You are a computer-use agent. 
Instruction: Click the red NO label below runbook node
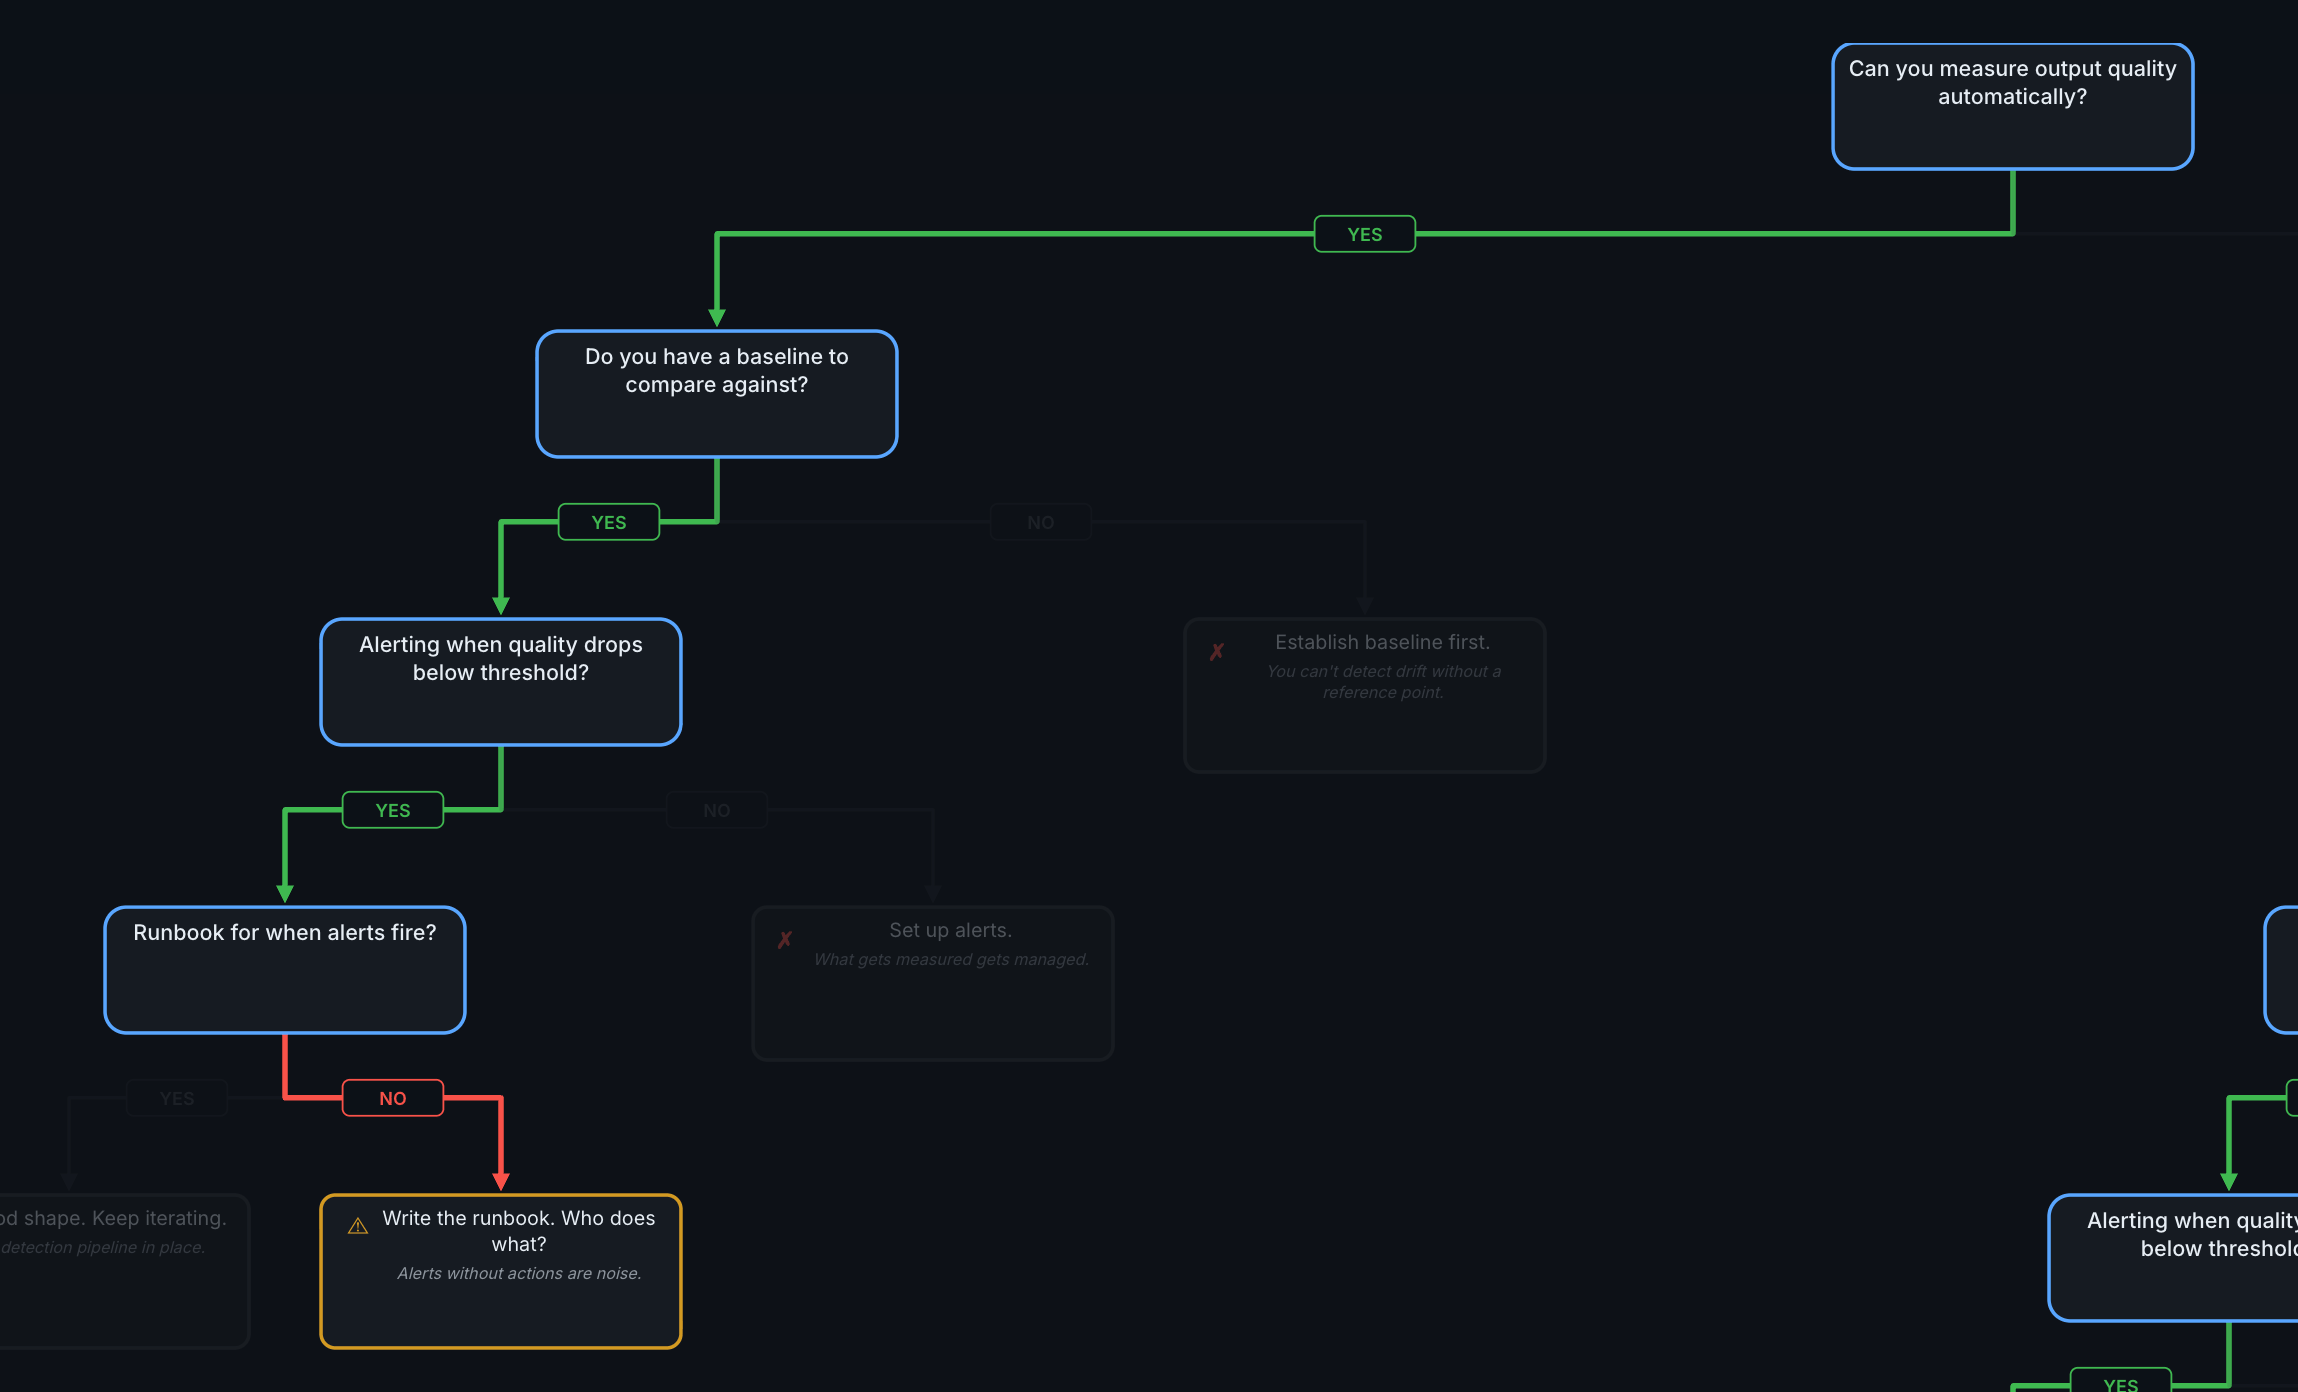coord(392,1098)
